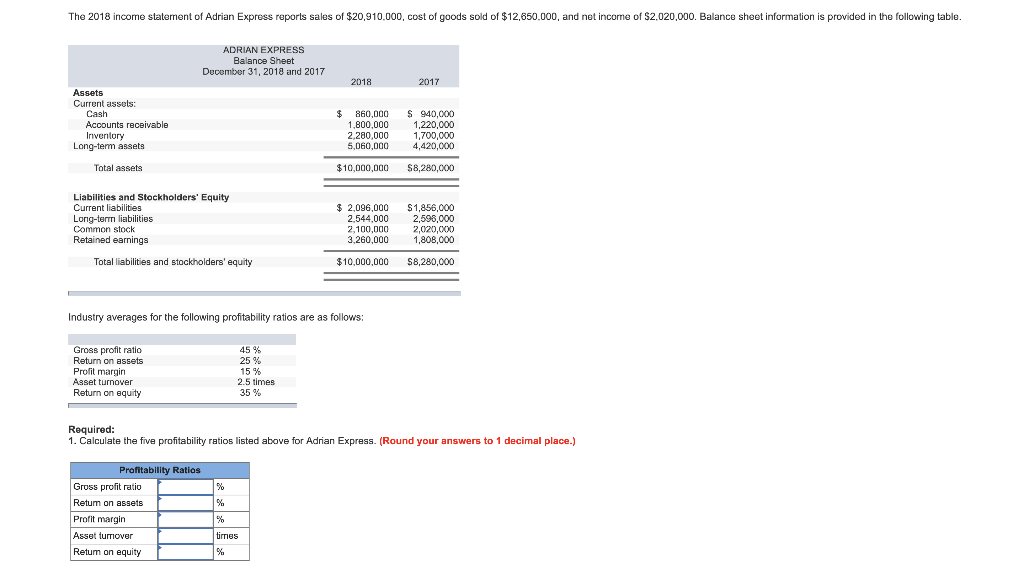Click 2018 Current liabilities $2,096,000
Screen dimensions: 1024x570
click(362, 208)
